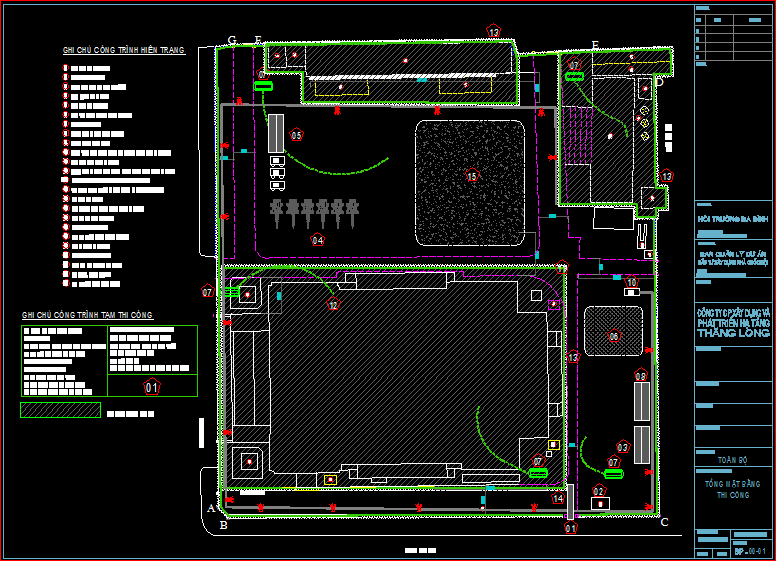Click the pentagon marker 10
Viewport: 776px width, 561px height.
pyautogui.click(x=631, y=282)
